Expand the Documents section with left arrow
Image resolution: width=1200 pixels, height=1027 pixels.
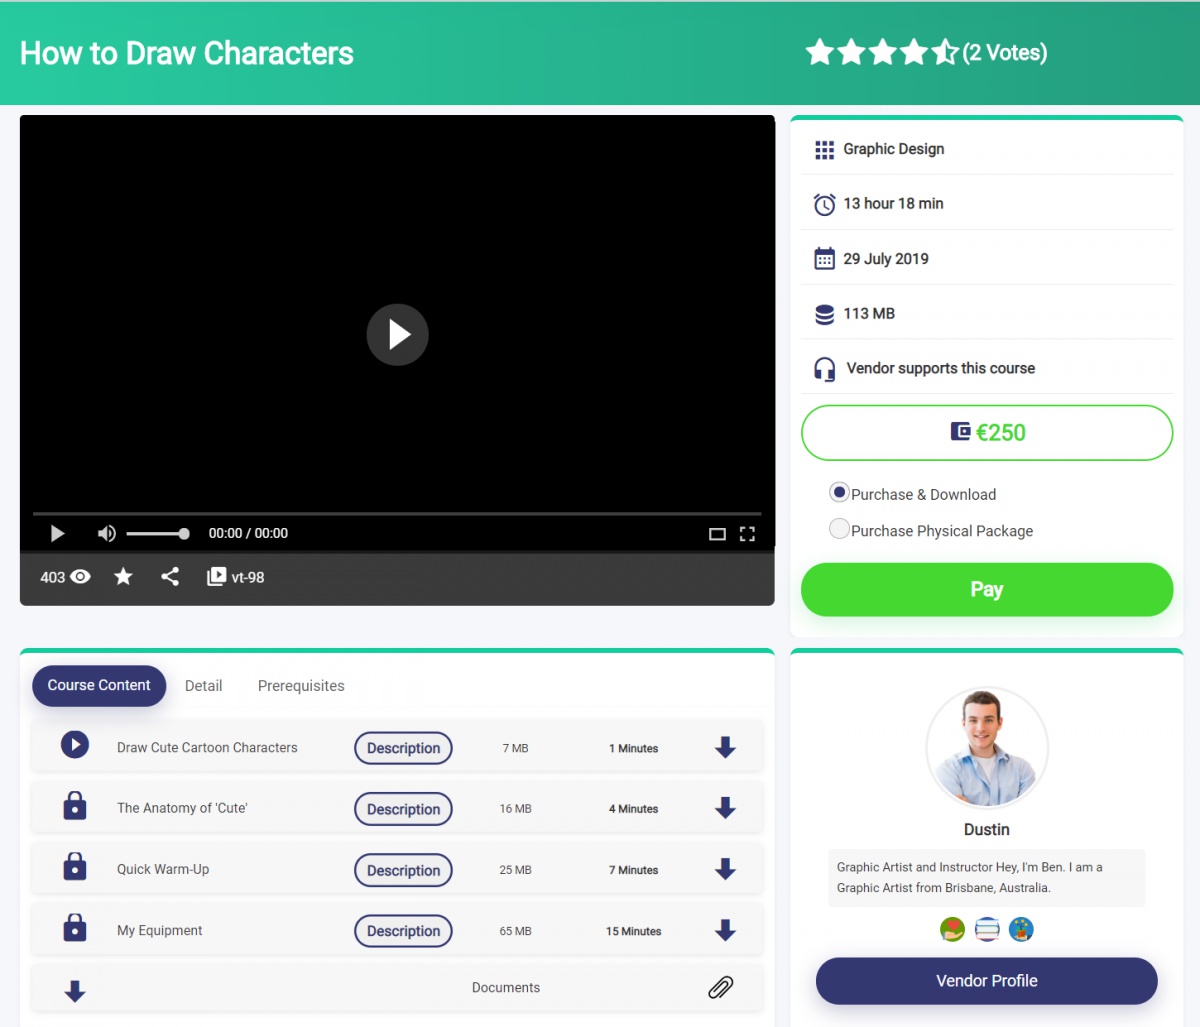[75, 991]
